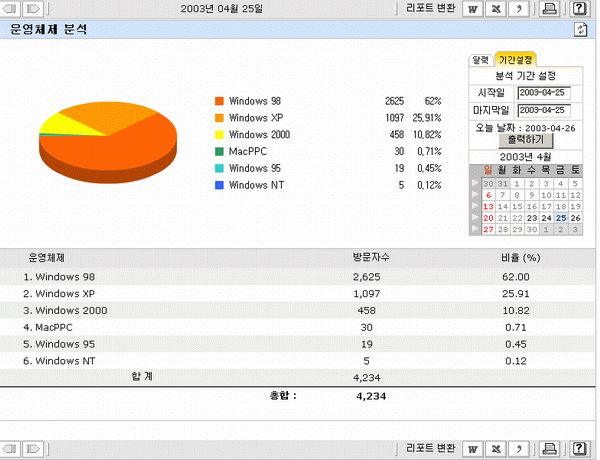Click the 총합 total value 4,234
Viewport: 600px width, 460px height.
371,396
